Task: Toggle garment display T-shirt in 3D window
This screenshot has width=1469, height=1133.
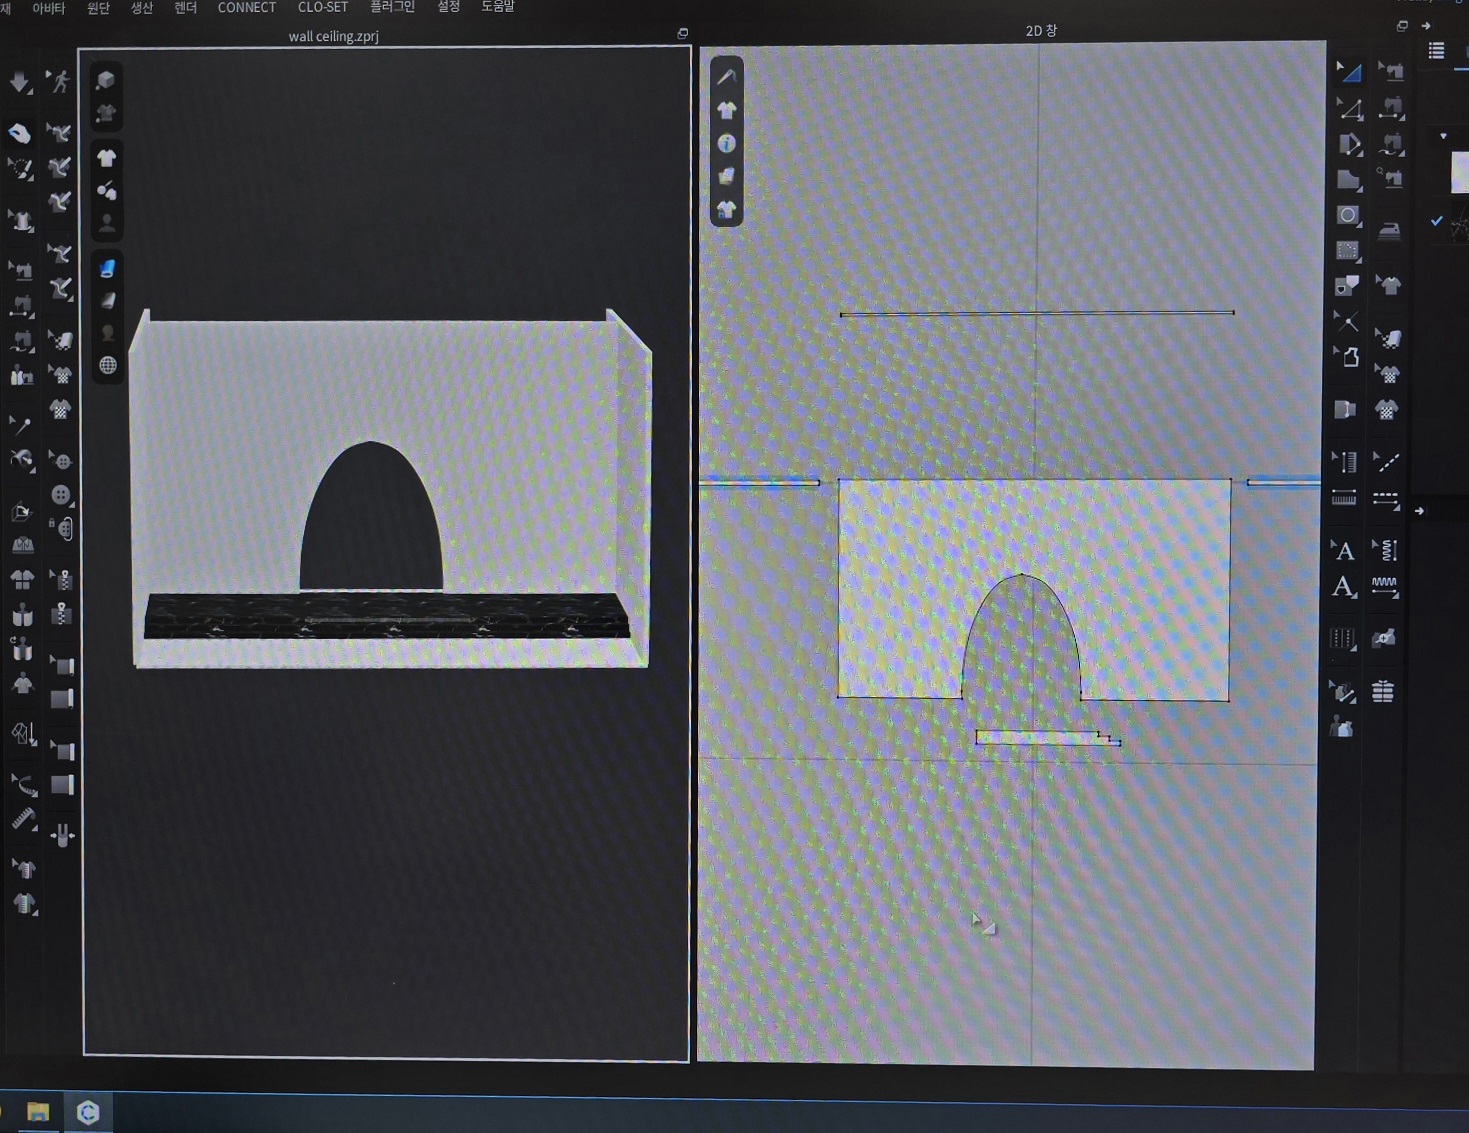Action: point(106,158)
